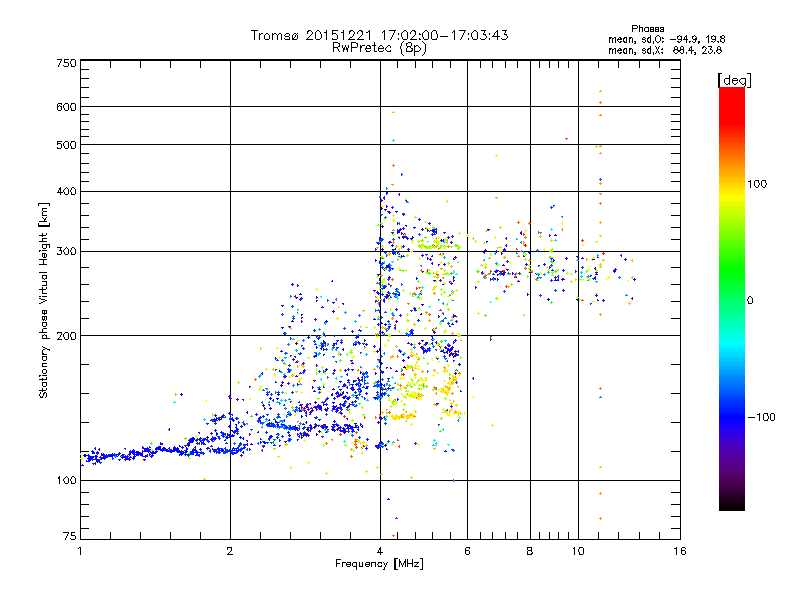This screenshot has width=800, height=600.
Task: Click the plot title 'Tromsø 20151221 17:02:00-17:03:43'
Action: click(379, 35)
